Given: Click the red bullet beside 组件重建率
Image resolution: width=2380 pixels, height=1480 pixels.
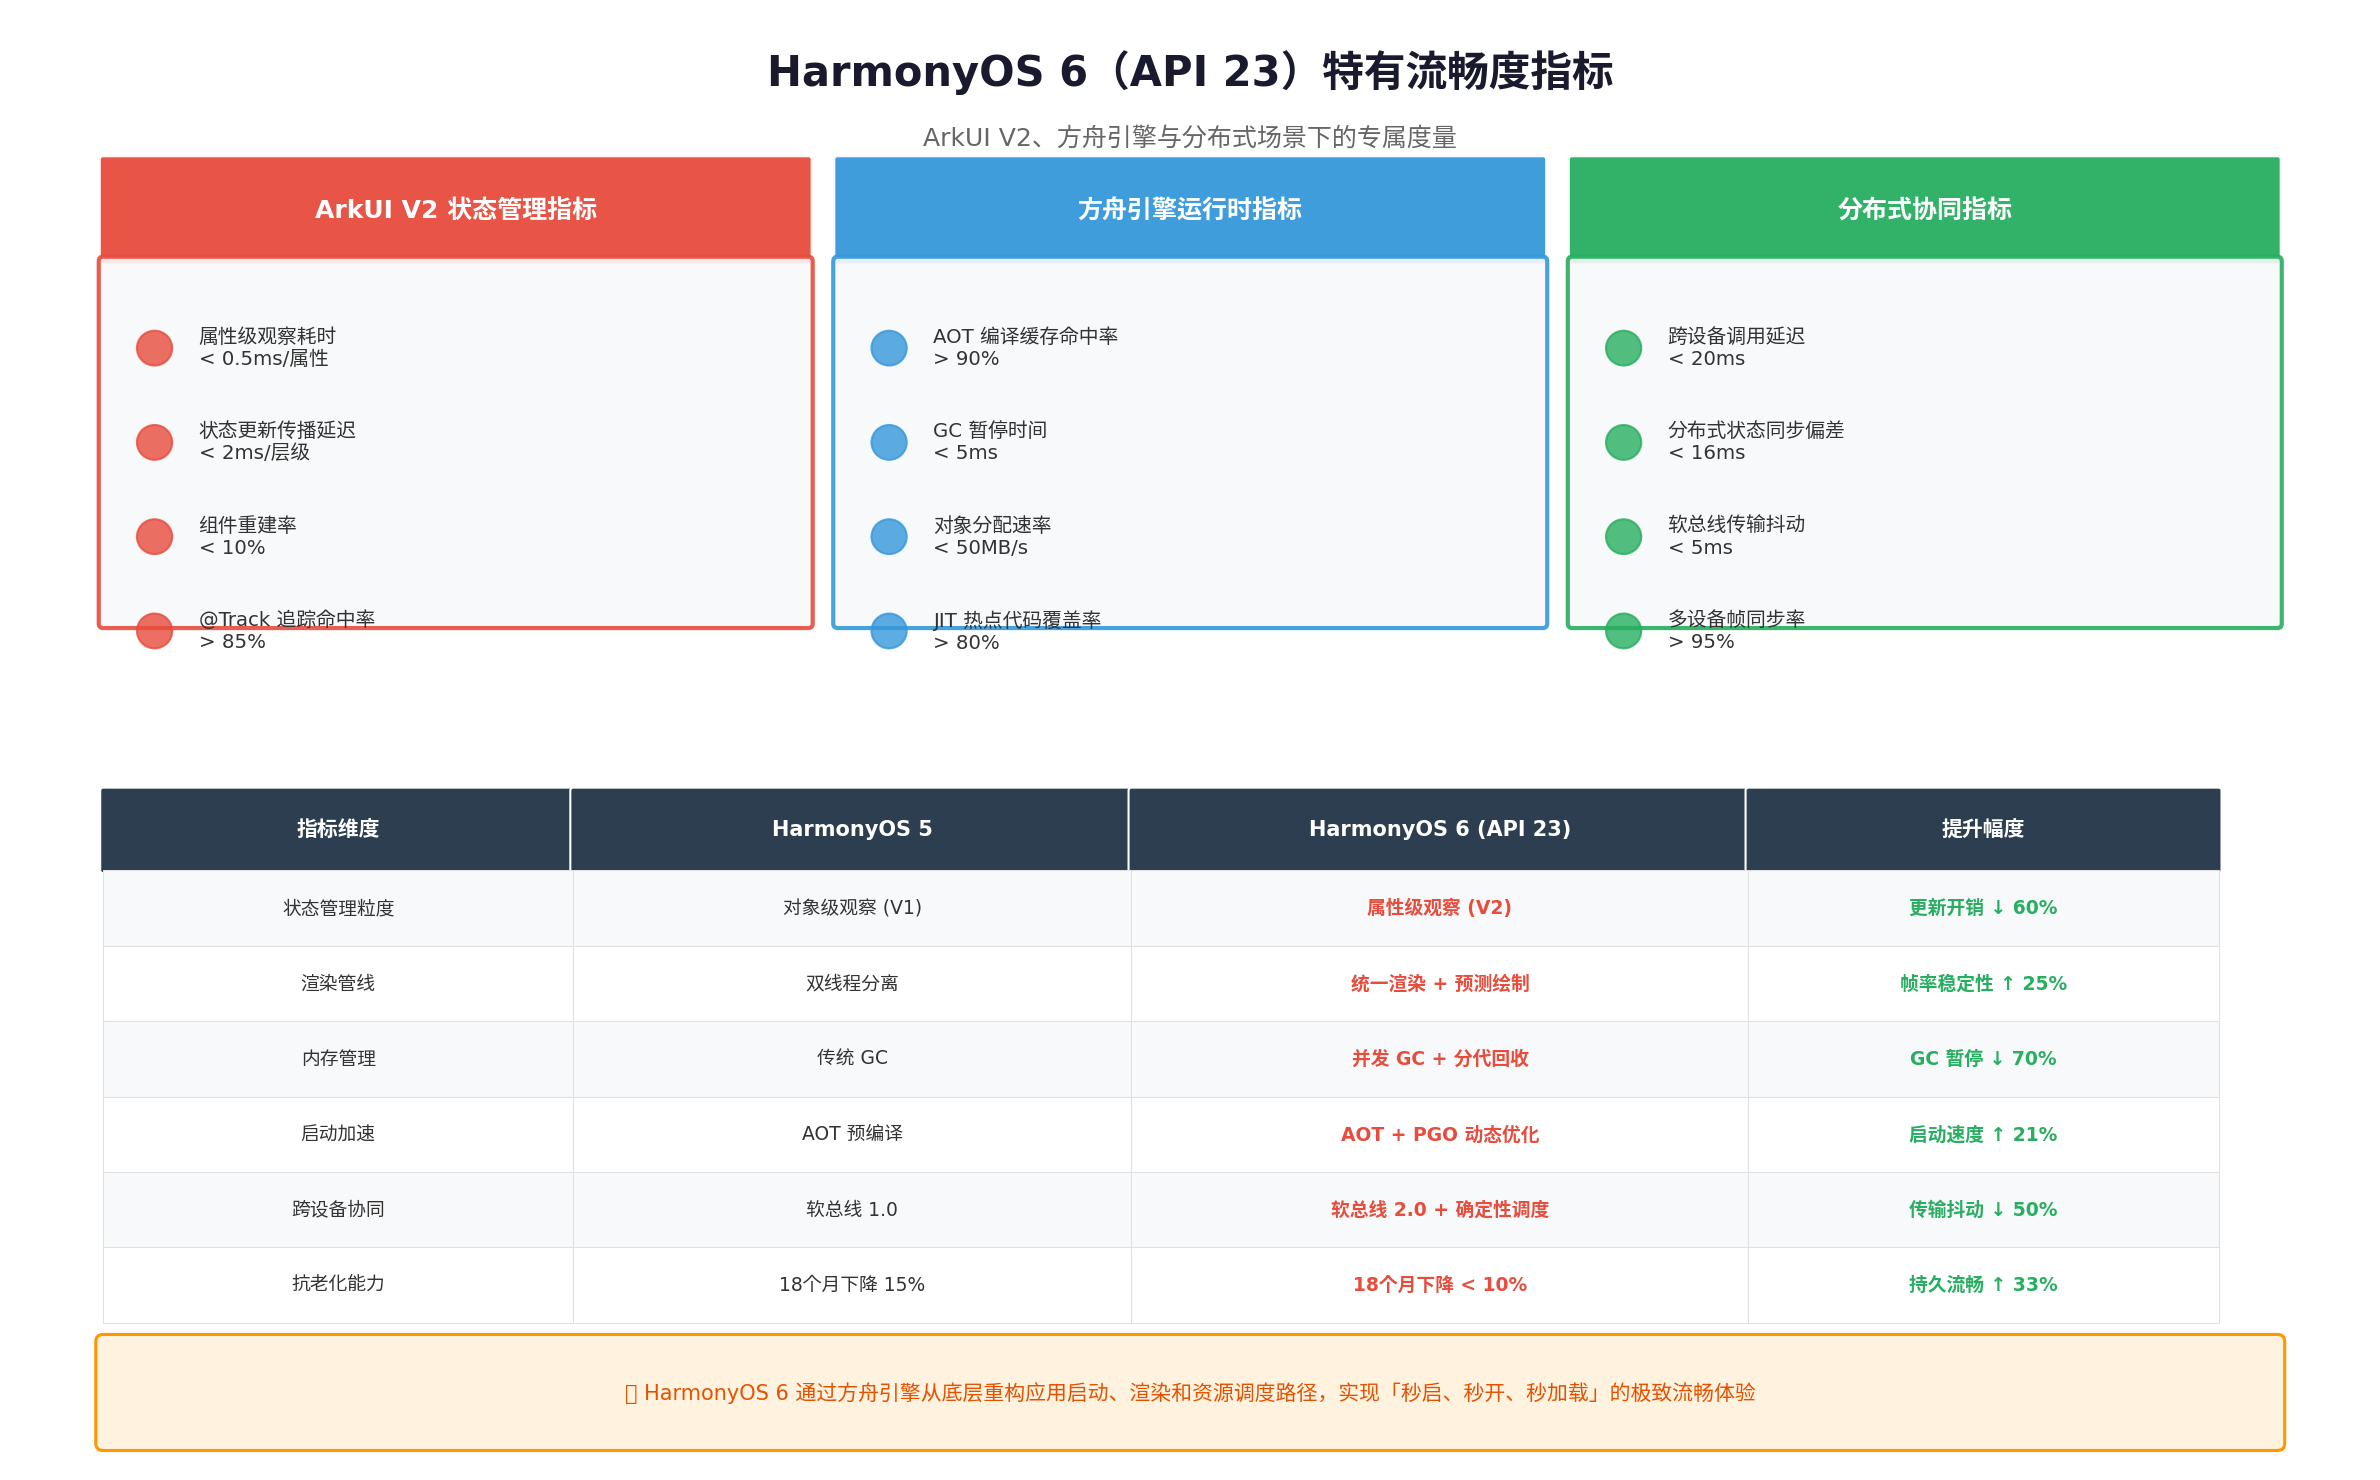Looking at the screenshot, I should [154, 536].
